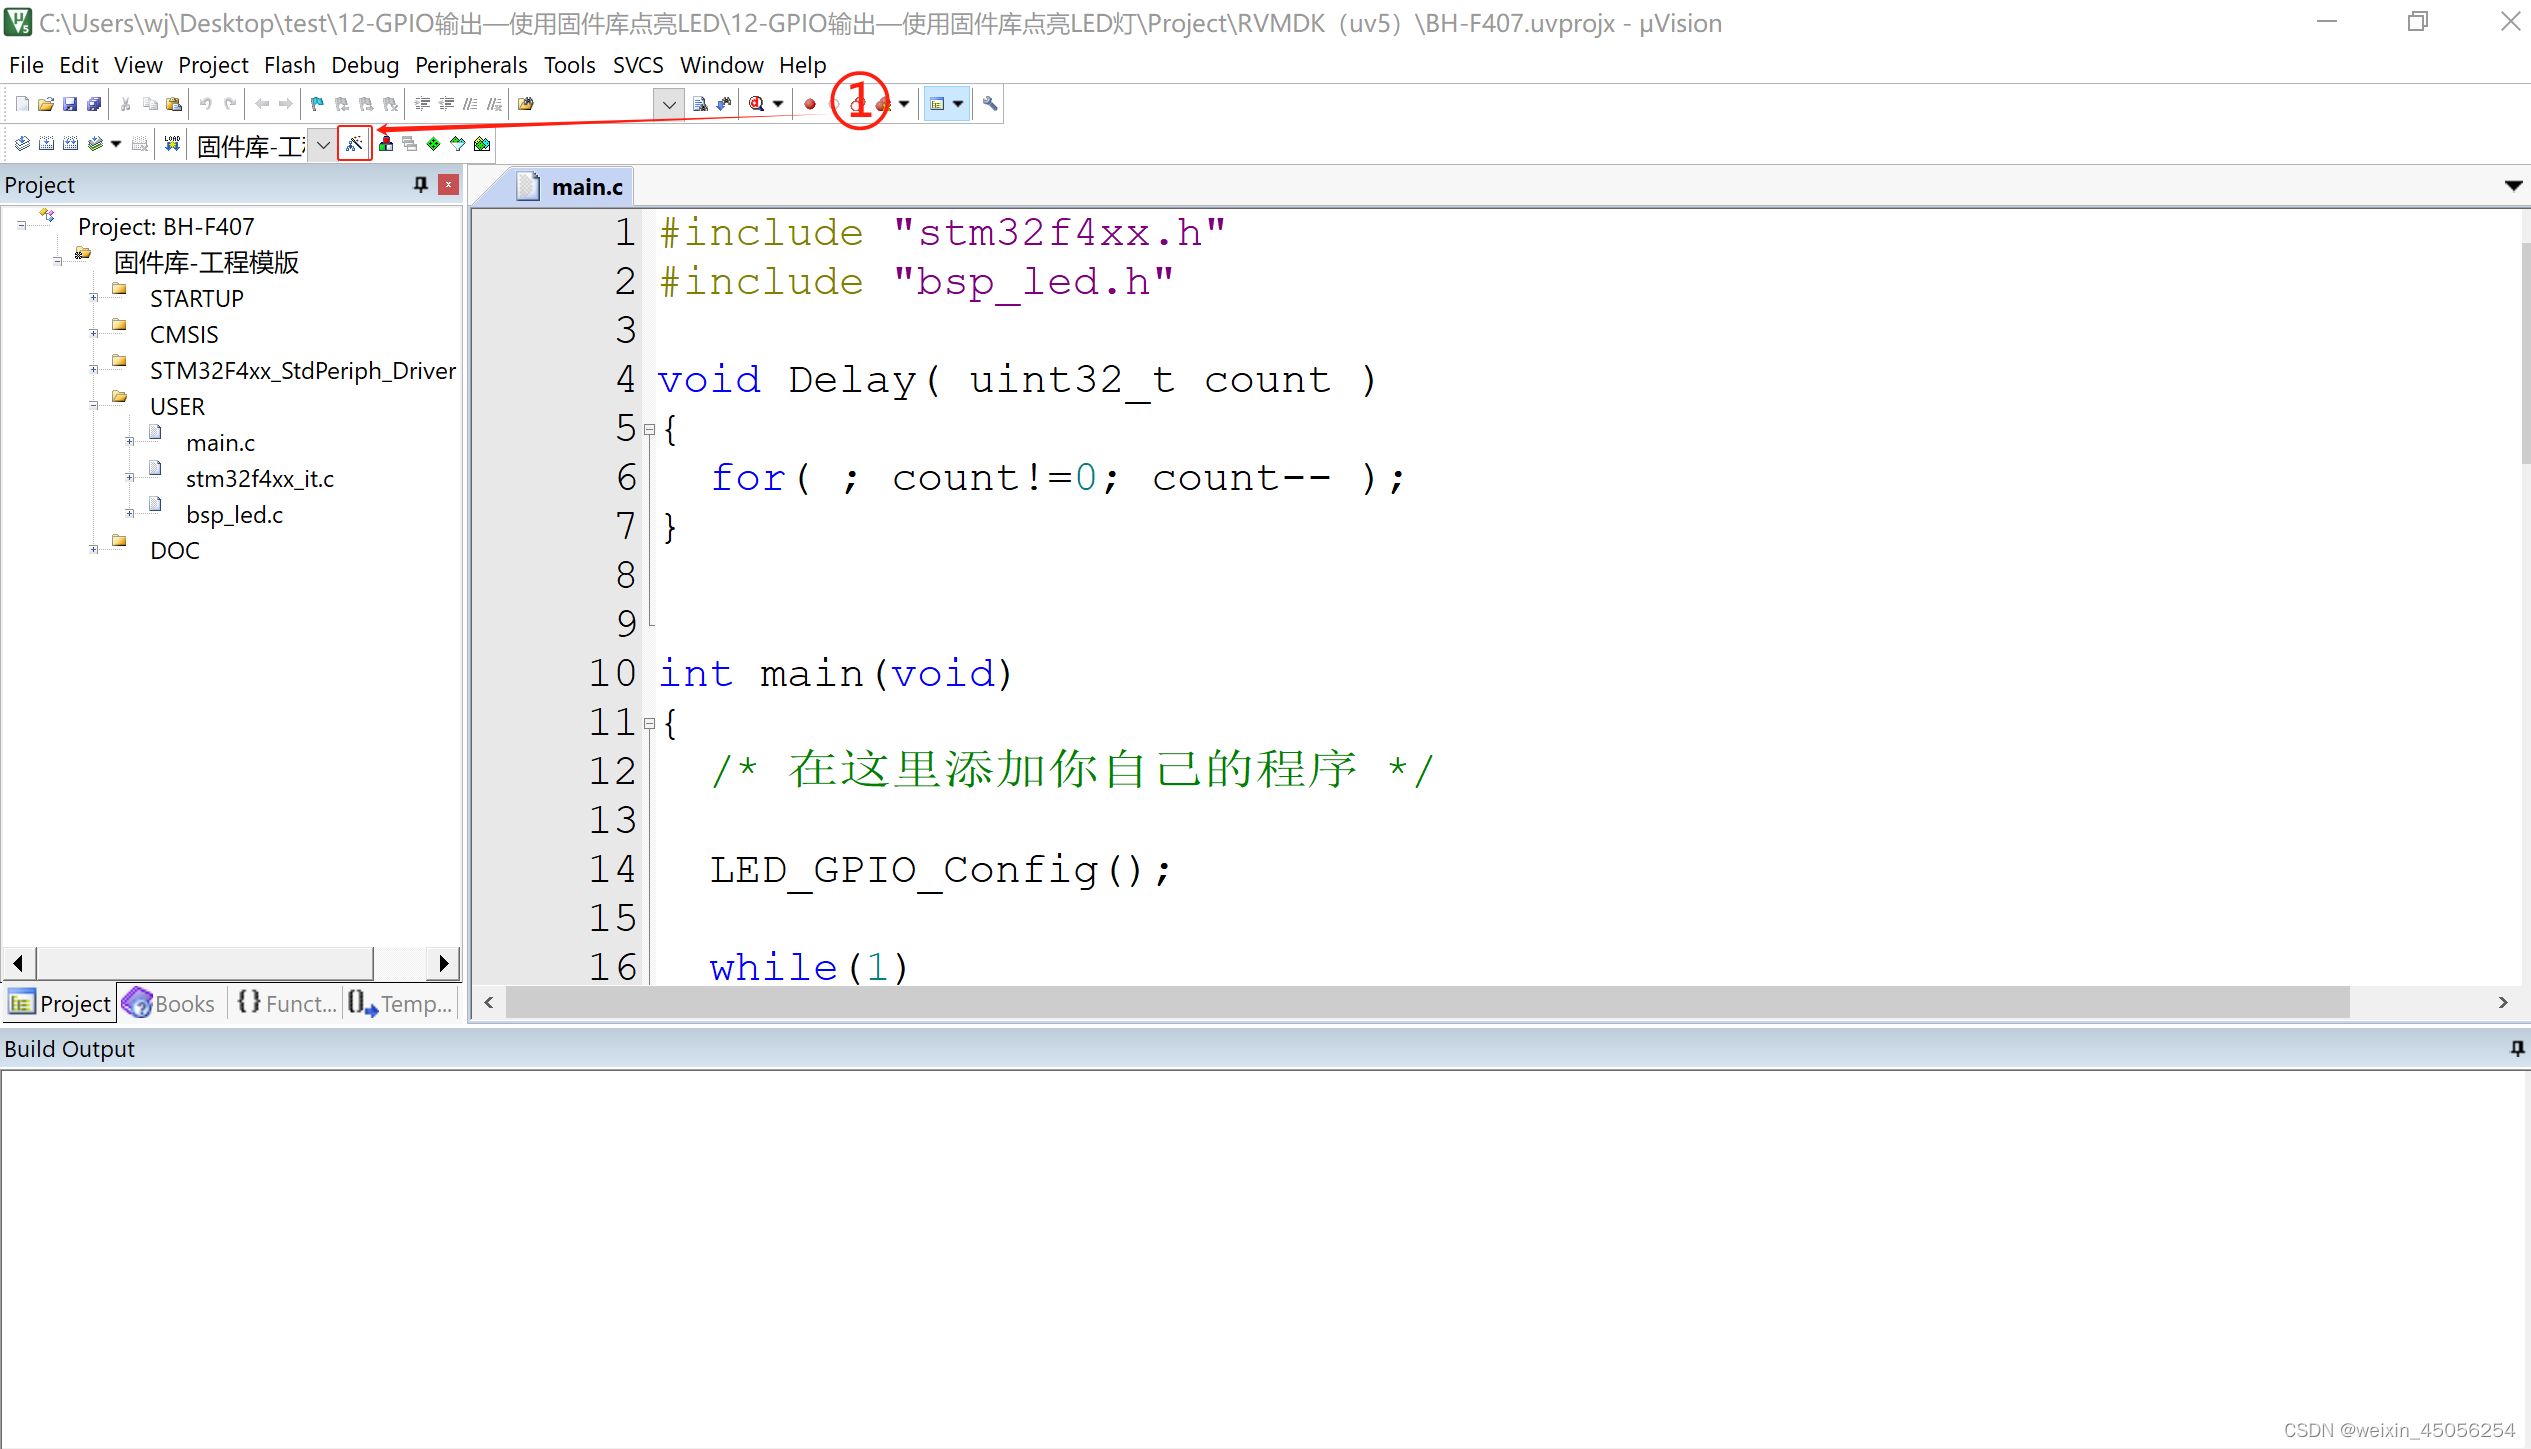Open the Peripherals menu
2531x1449 pixels.
point(471,64)
